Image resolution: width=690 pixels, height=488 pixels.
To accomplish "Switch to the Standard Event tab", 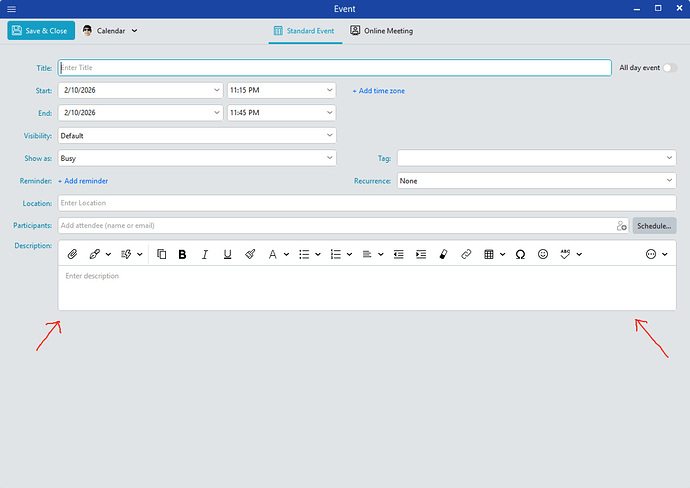I will (x=305, y=31).
